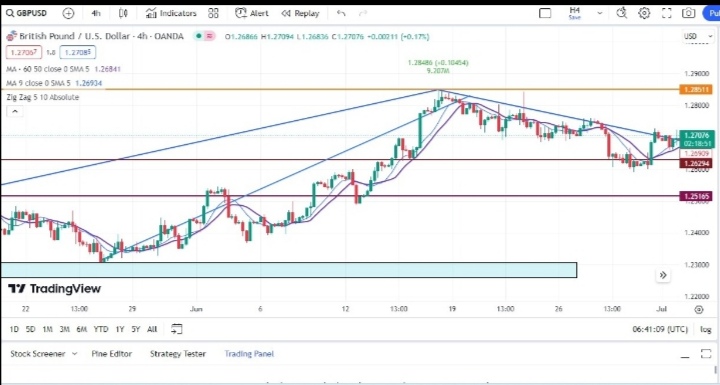Screen dimensions: 720x385
Task: Switch to the Pine Editor tab
Action: point(112,354)
